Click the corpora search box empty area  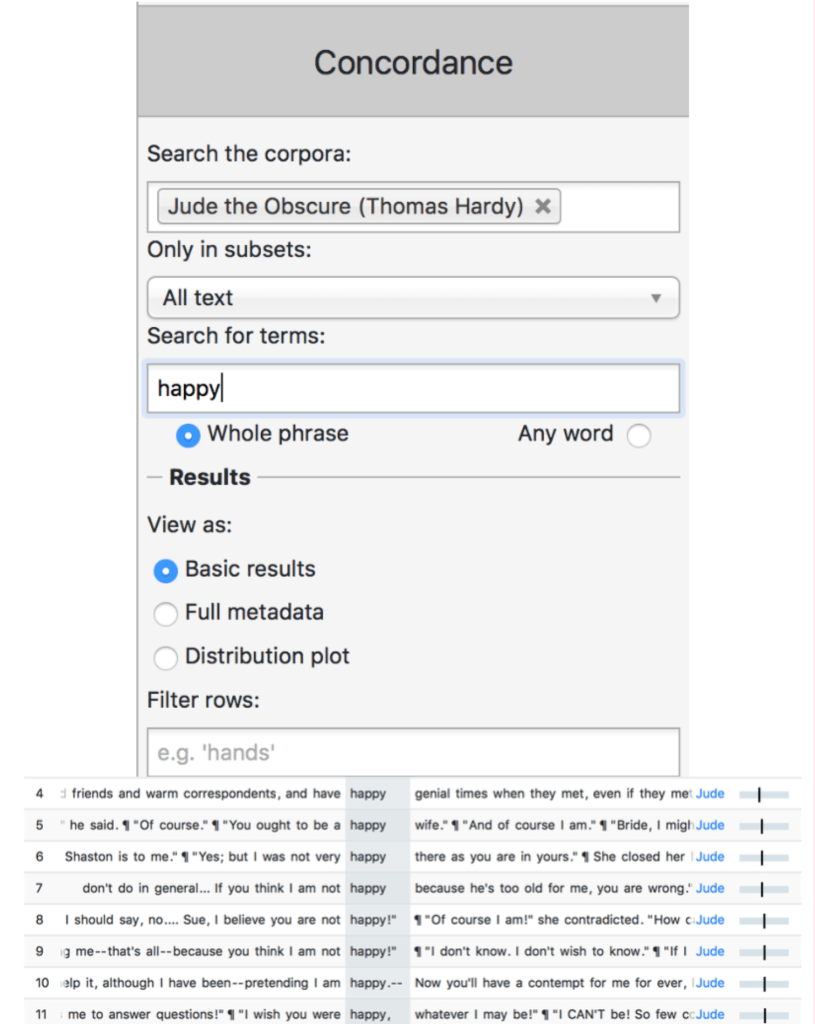pos(618,207)
